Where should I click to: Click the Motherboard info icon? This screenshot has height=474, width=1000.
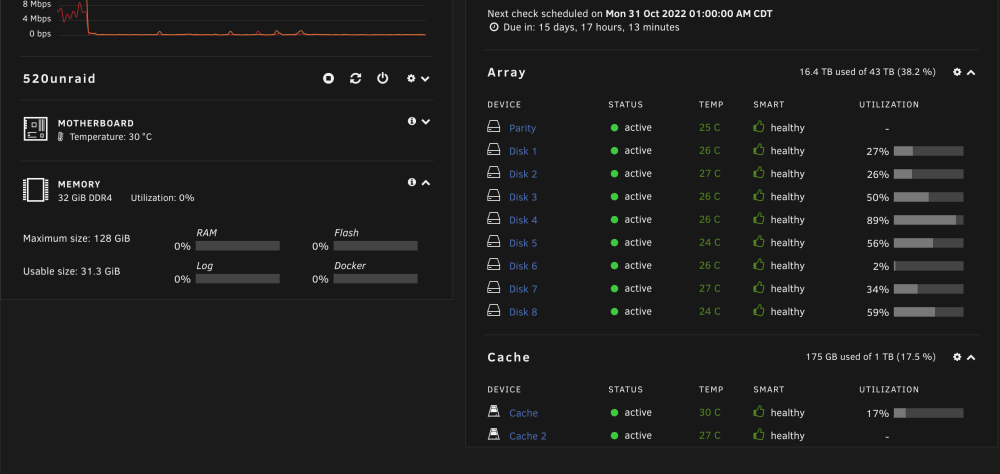[412, 121]
